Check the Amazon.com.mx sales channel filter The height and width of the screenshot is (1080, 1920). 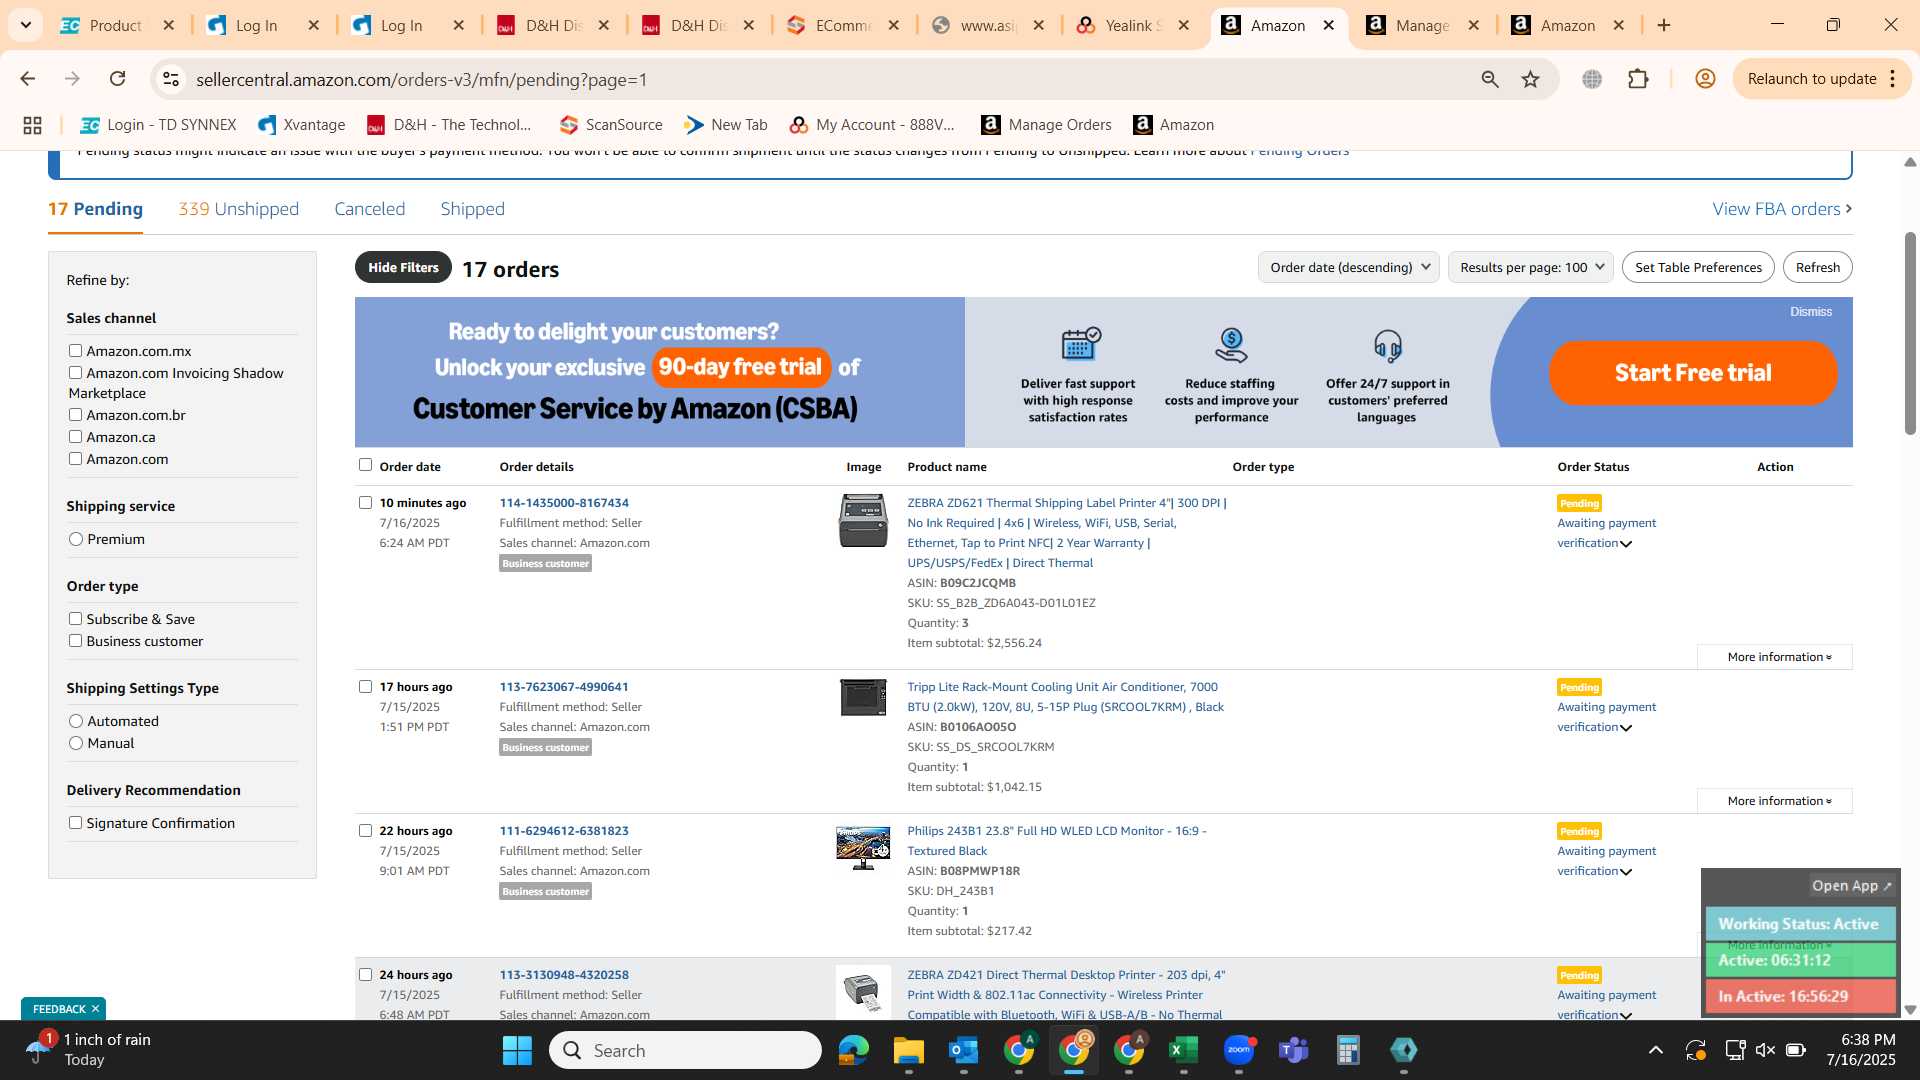75,351
